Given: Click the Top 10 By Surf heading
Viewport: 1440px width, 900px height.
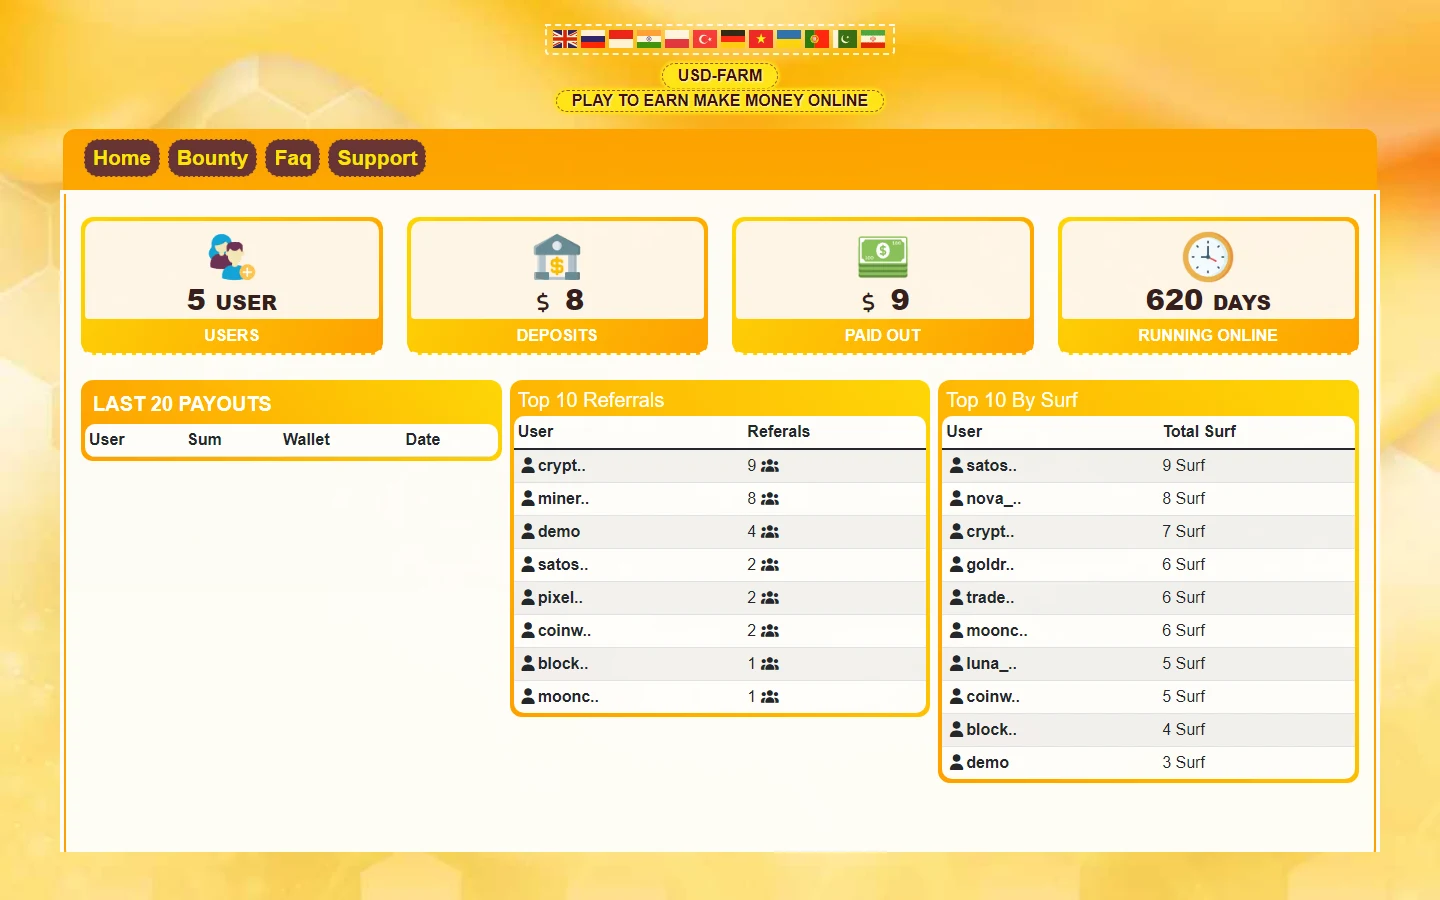Looking at the screenshot, I should (1012, 400).
